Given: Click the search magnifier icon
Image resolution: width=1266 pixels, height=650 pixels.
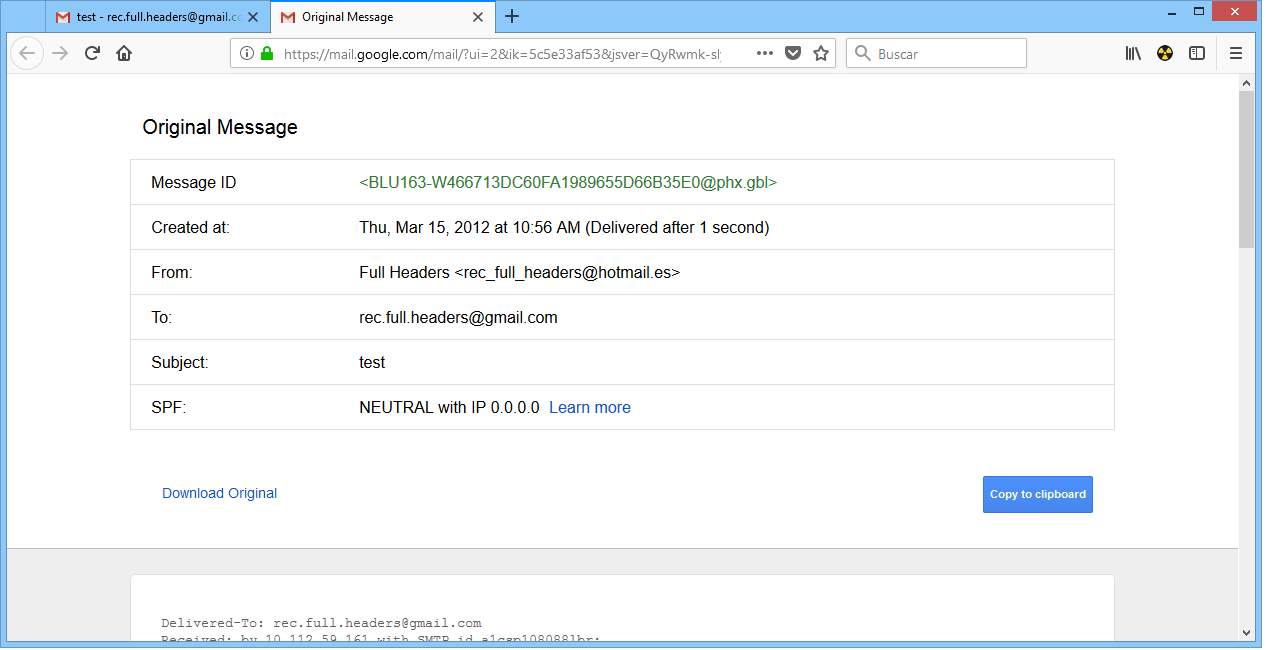Looking at the screenshot, I should click(x=863, y=54).
